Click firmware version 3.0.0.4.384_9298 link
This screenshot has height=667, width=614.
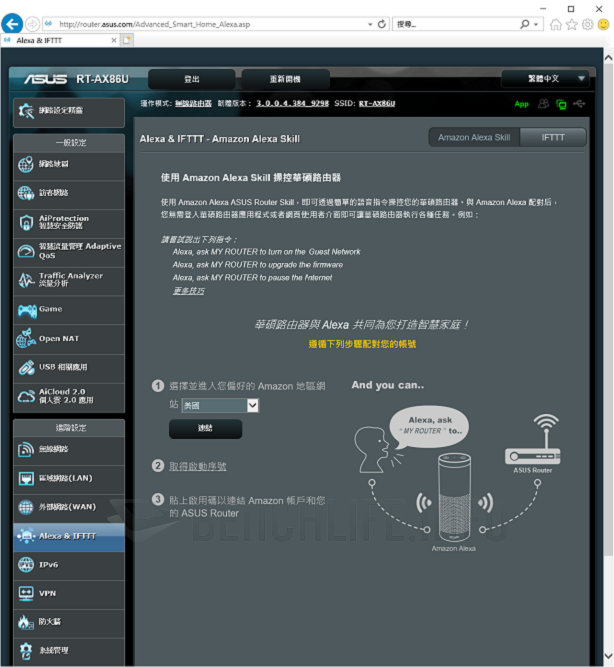coord(292,103)
